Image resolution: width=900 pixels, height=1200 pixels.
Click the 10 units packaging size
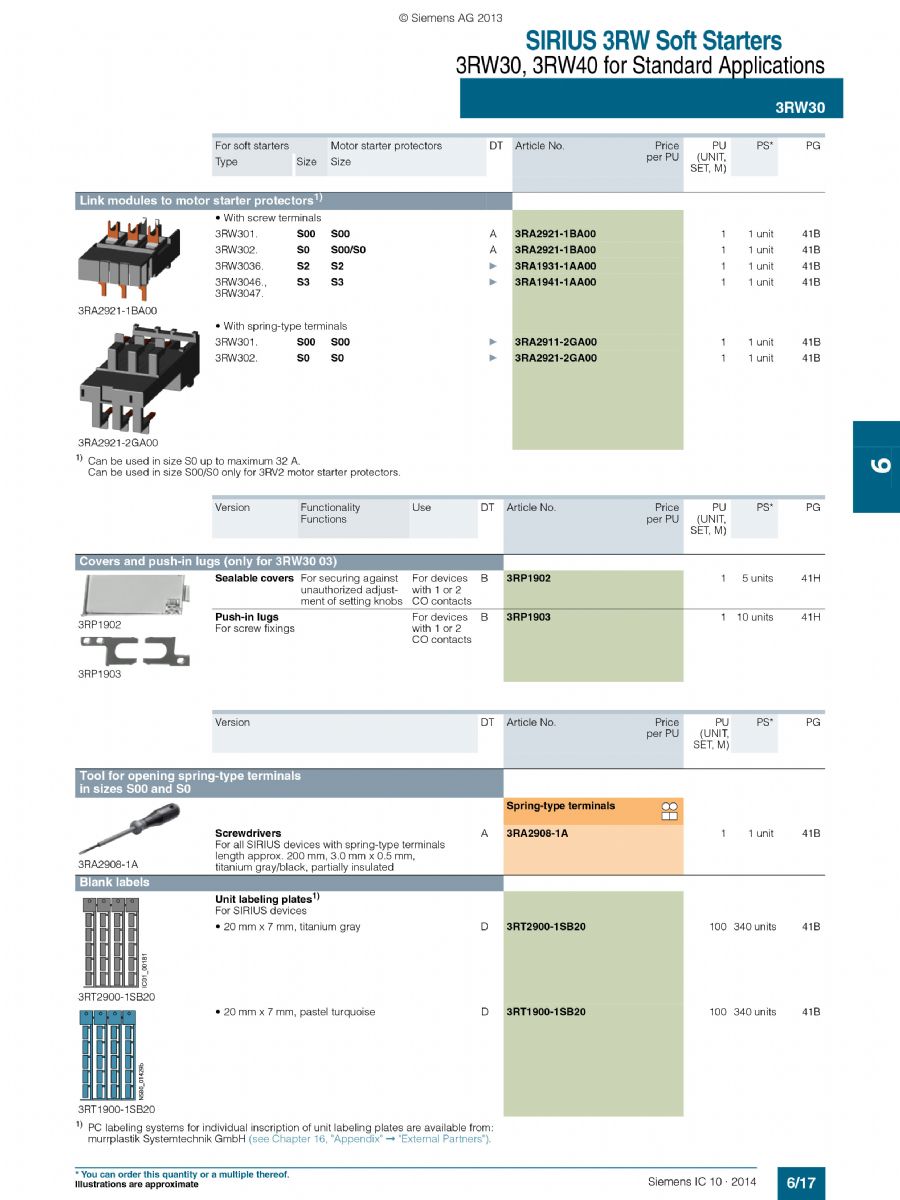[755, 617]
